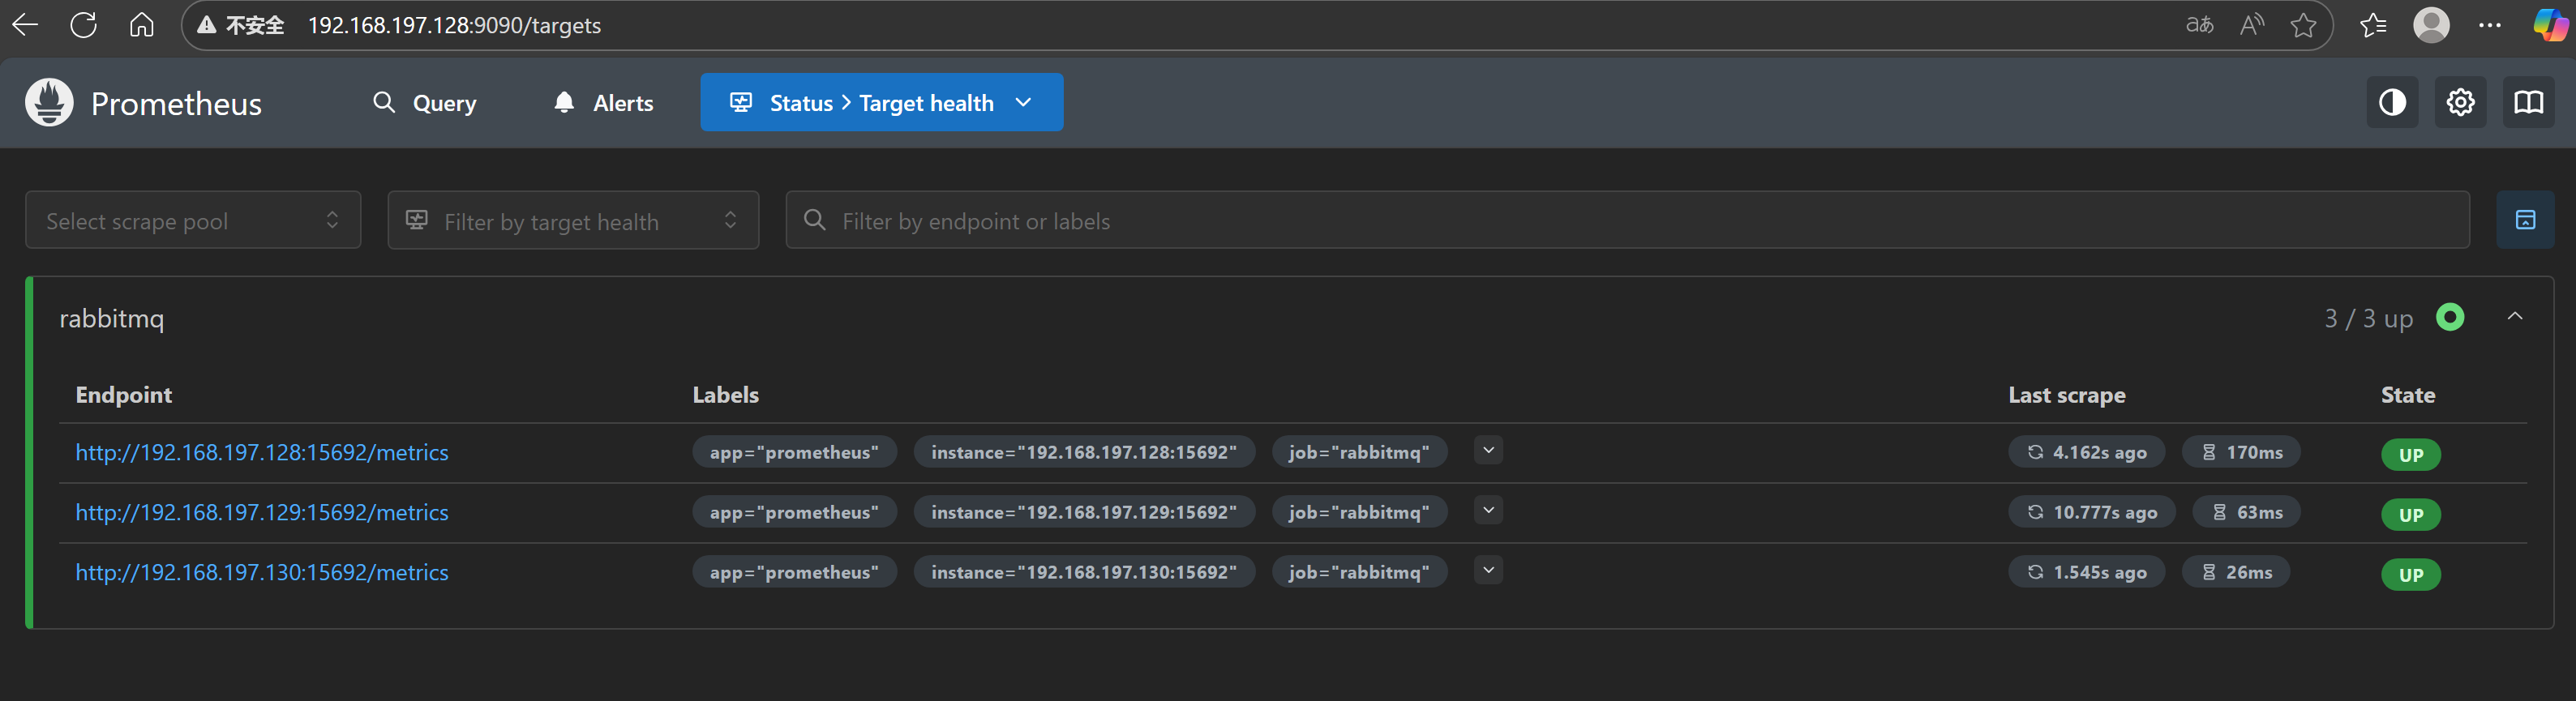The image size is (2576, 701).
Task: Click app="prometheus" label on 130 row
Action: (x=794, y=572)
